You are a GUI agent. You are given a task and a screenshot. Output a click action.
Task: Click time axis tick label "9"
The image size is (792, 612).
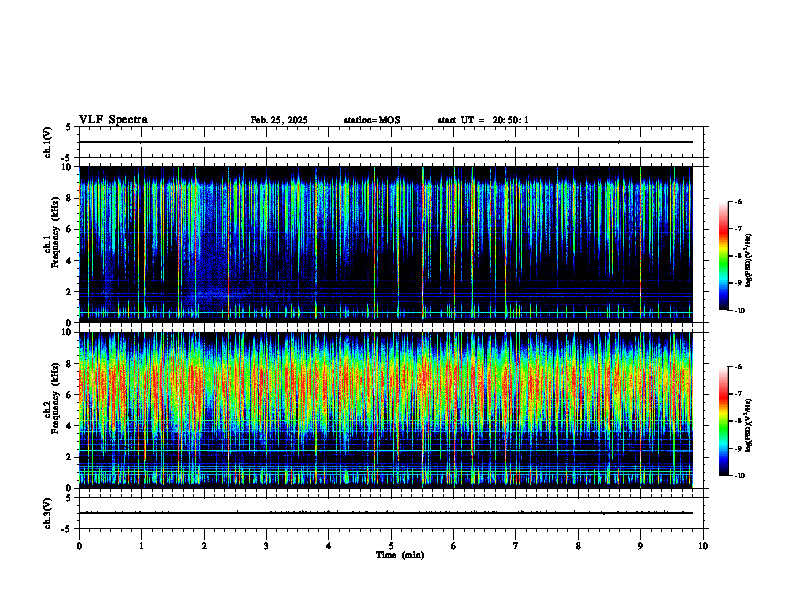point(640,546)
